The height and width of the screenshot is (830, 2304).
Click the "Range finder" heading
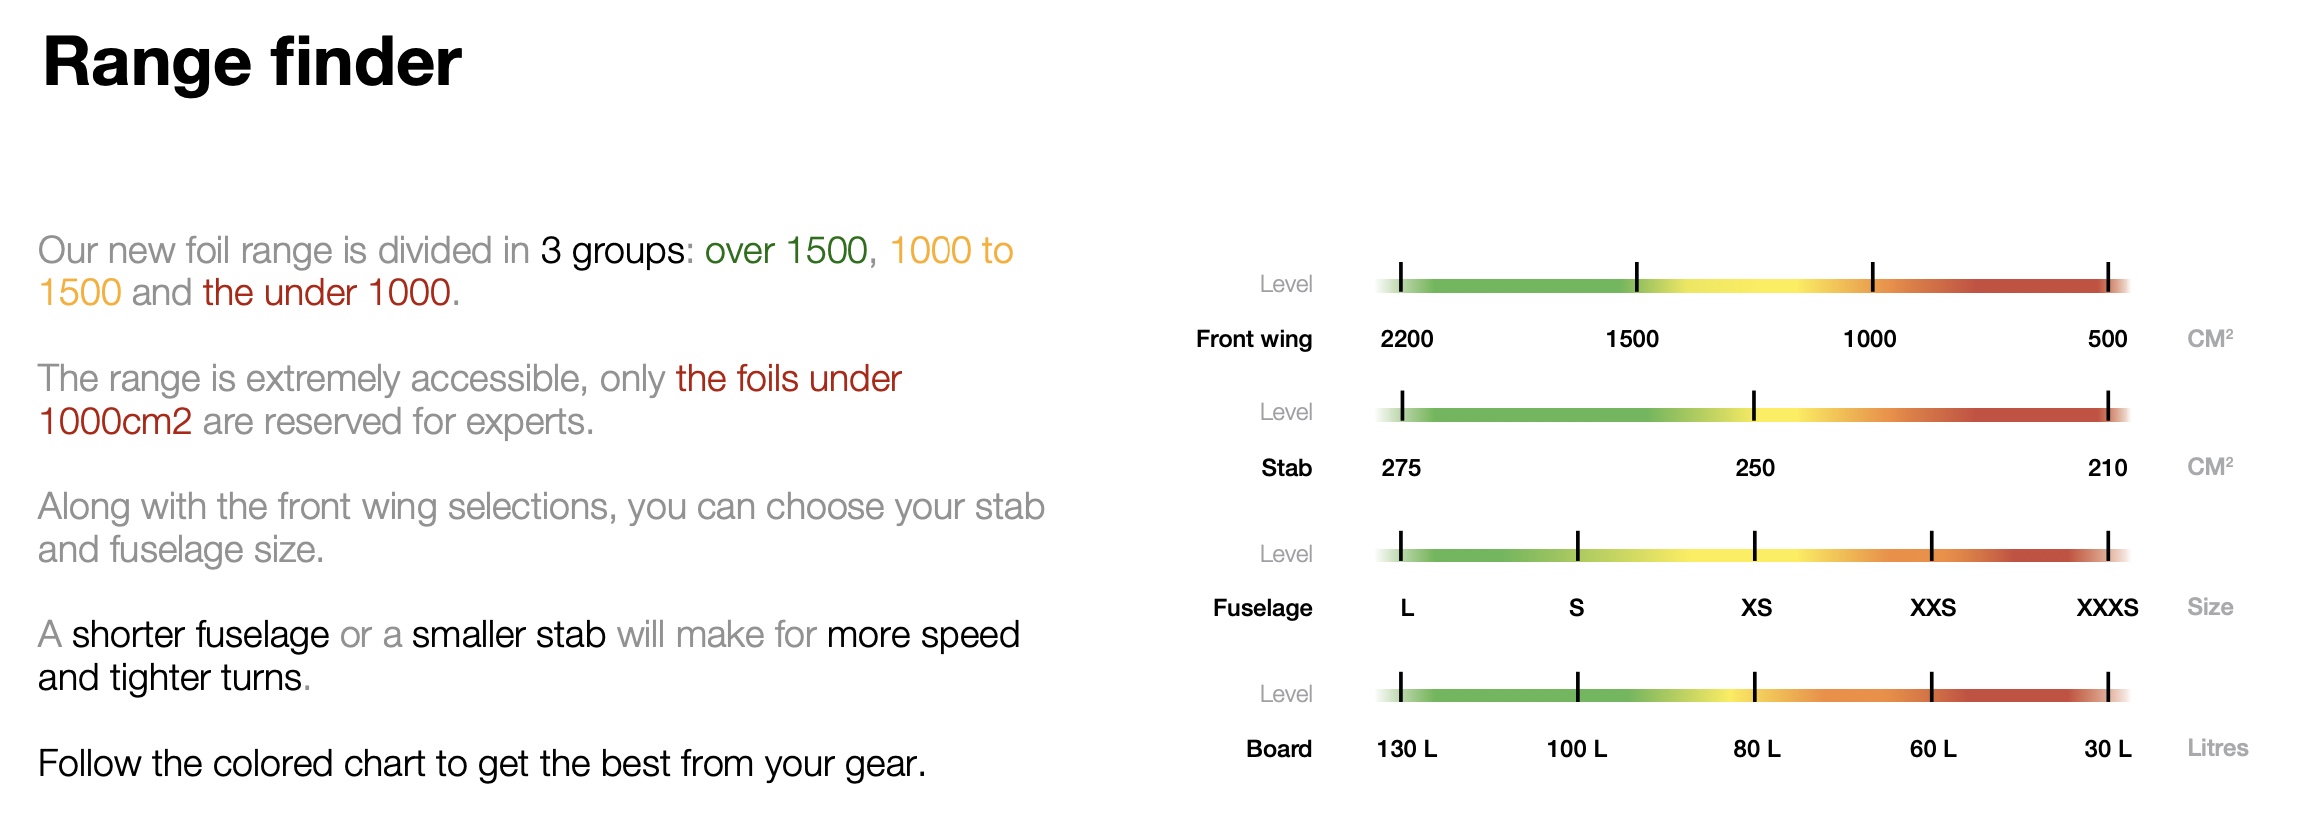point(252,62)
